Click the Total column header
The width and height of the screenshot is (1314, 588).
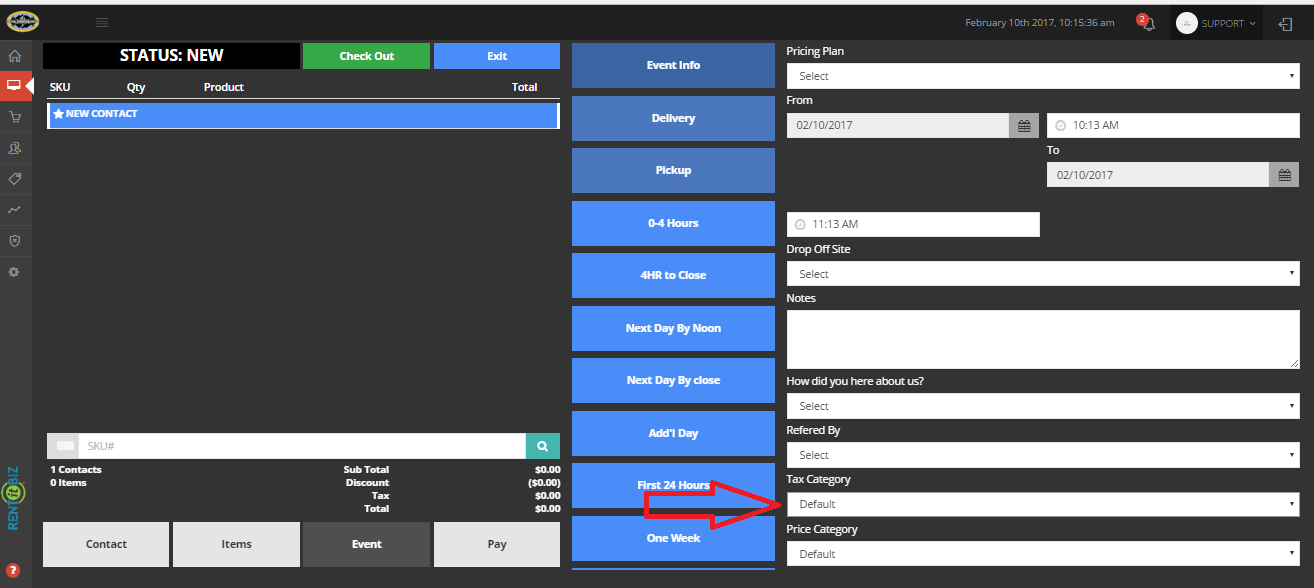coord(524,87)
